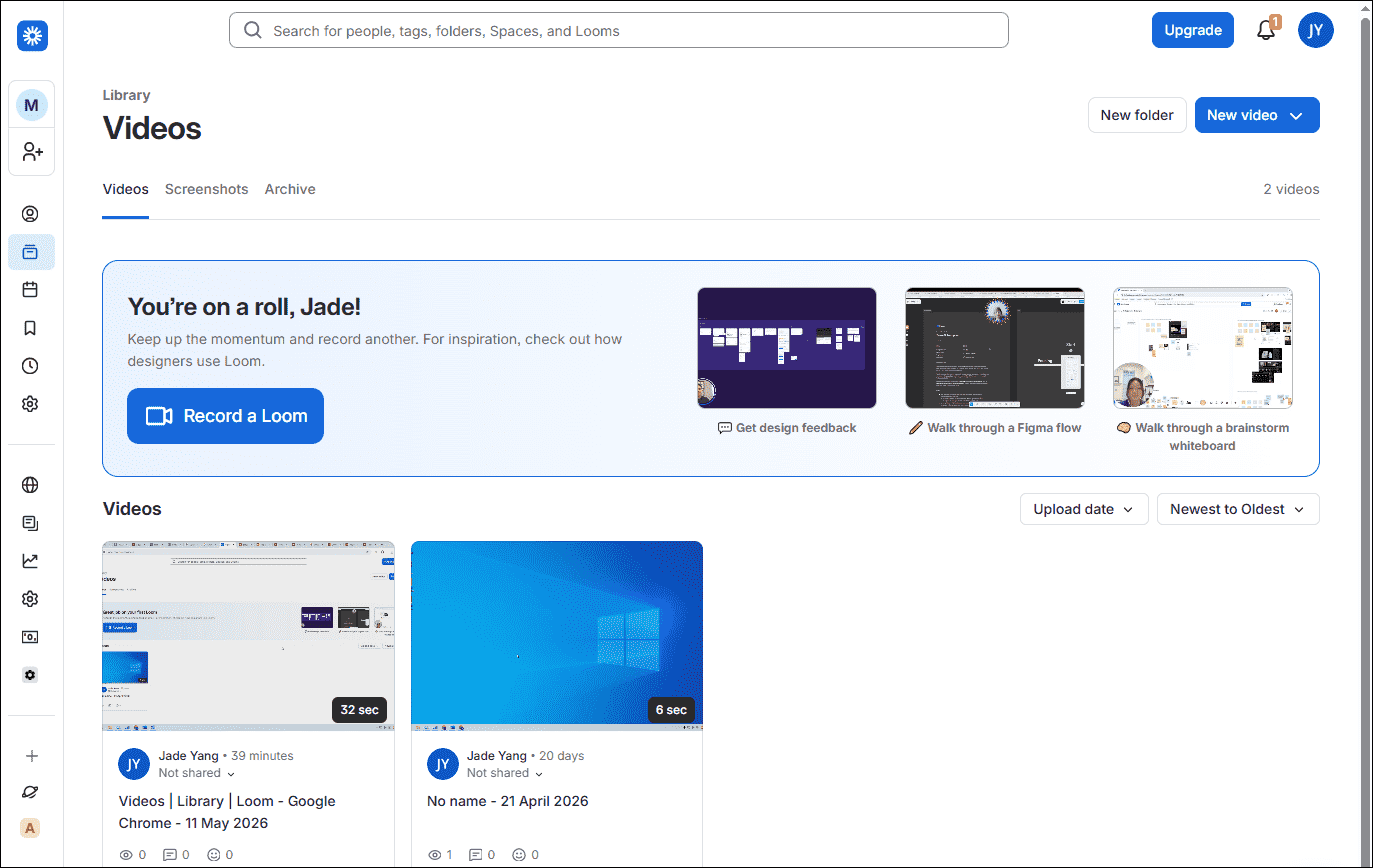Open the No name - 21 April 2026 title
This screenshot has height=868, width=1373.
[507, 801]
